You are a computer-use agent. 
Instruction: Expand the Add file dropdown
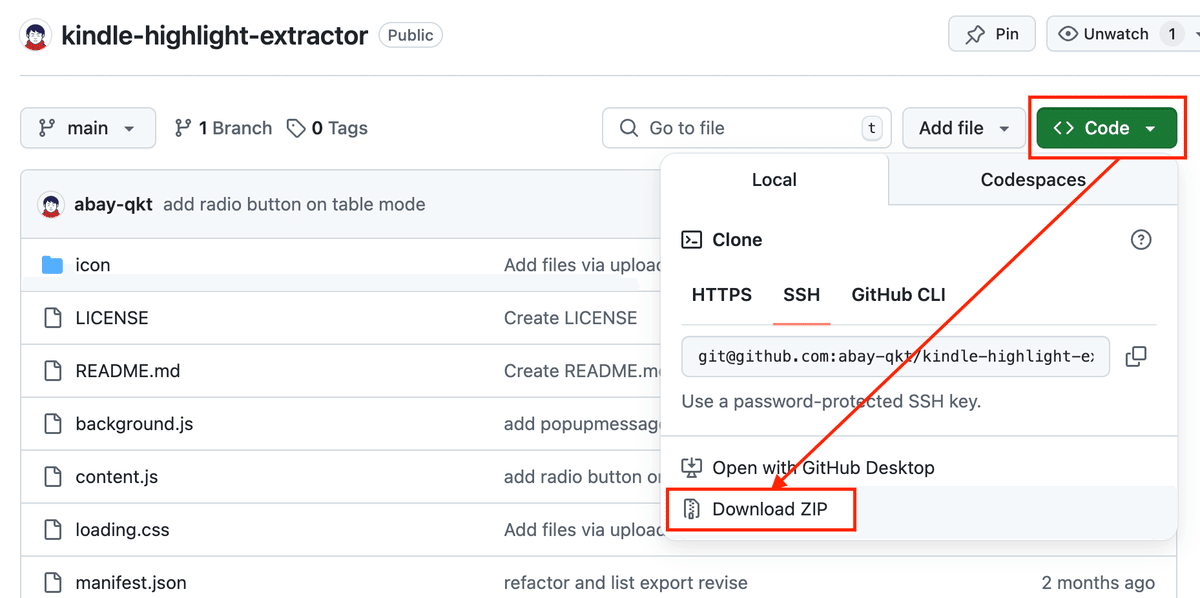[x=964, y=128]
